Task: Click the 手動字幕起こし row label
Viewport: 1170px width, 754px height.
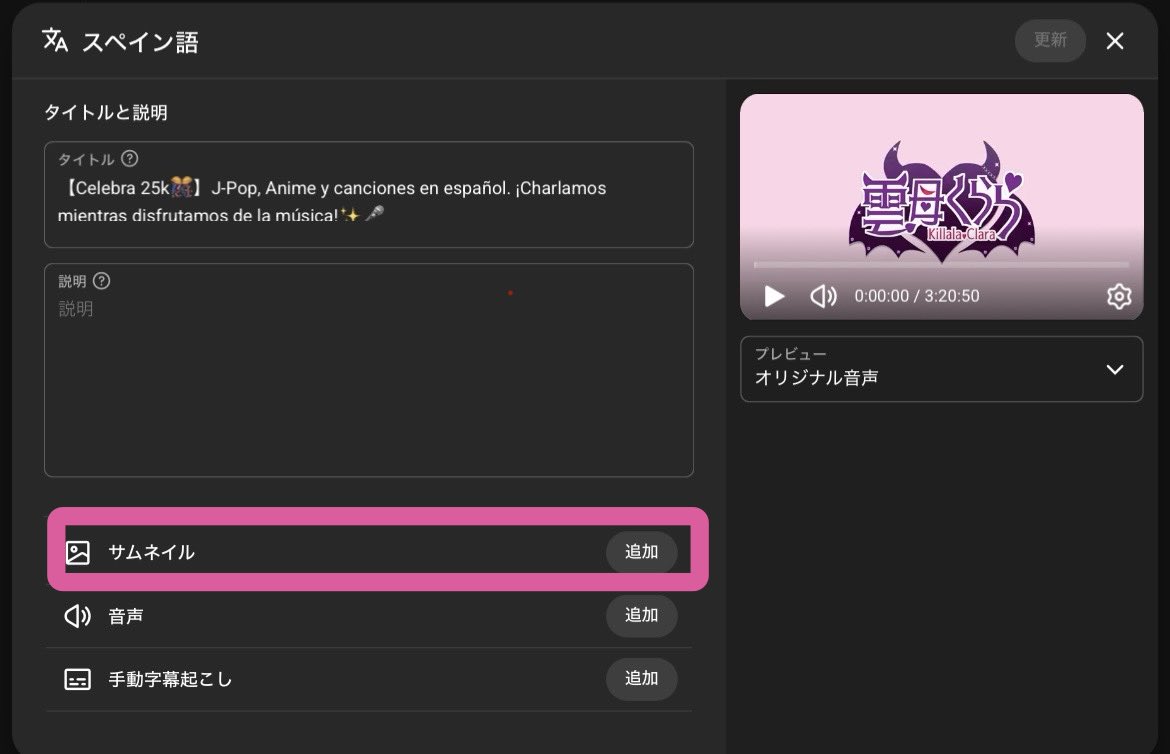Action: [x=170, y=679]
